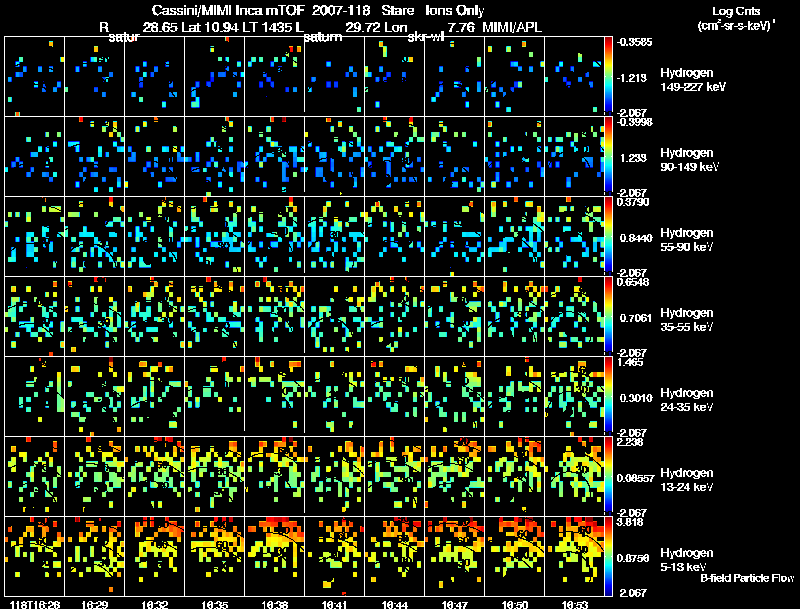Click the 'Hydrogen 24-35 keV' row label
800x609 pixels.
(x=687, y=400)
